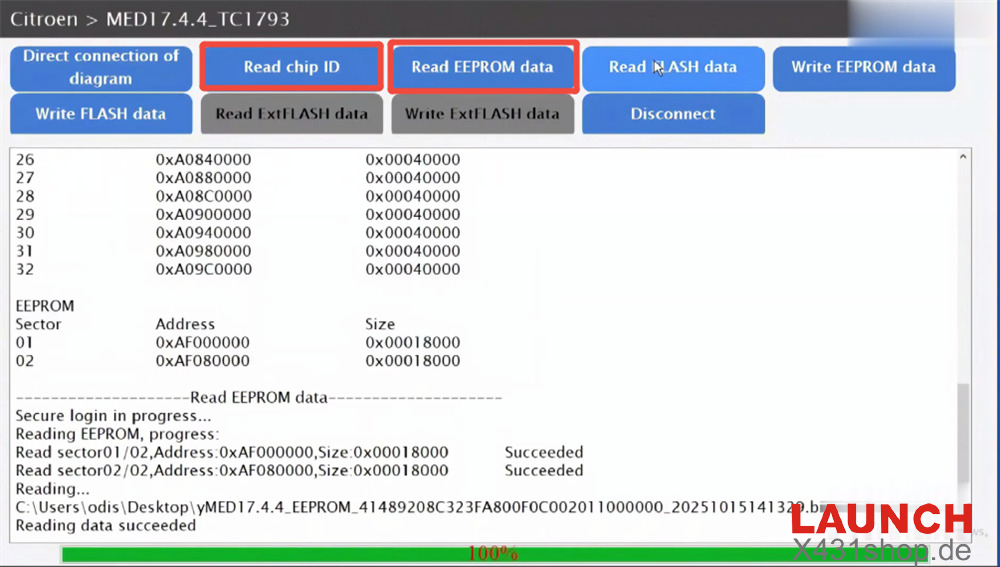The width and height of the screenshot is (1000, 567).
Task: Select sector 31 address 0xA0980000
Action: (x=203, y=251)
